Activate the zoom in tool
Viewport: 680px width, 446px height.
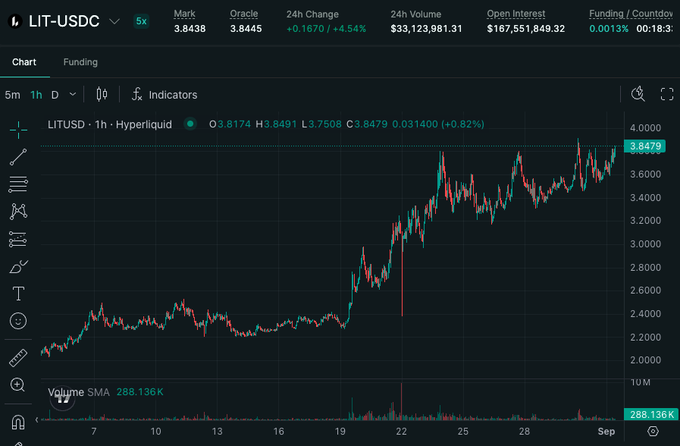pos(18,385)
